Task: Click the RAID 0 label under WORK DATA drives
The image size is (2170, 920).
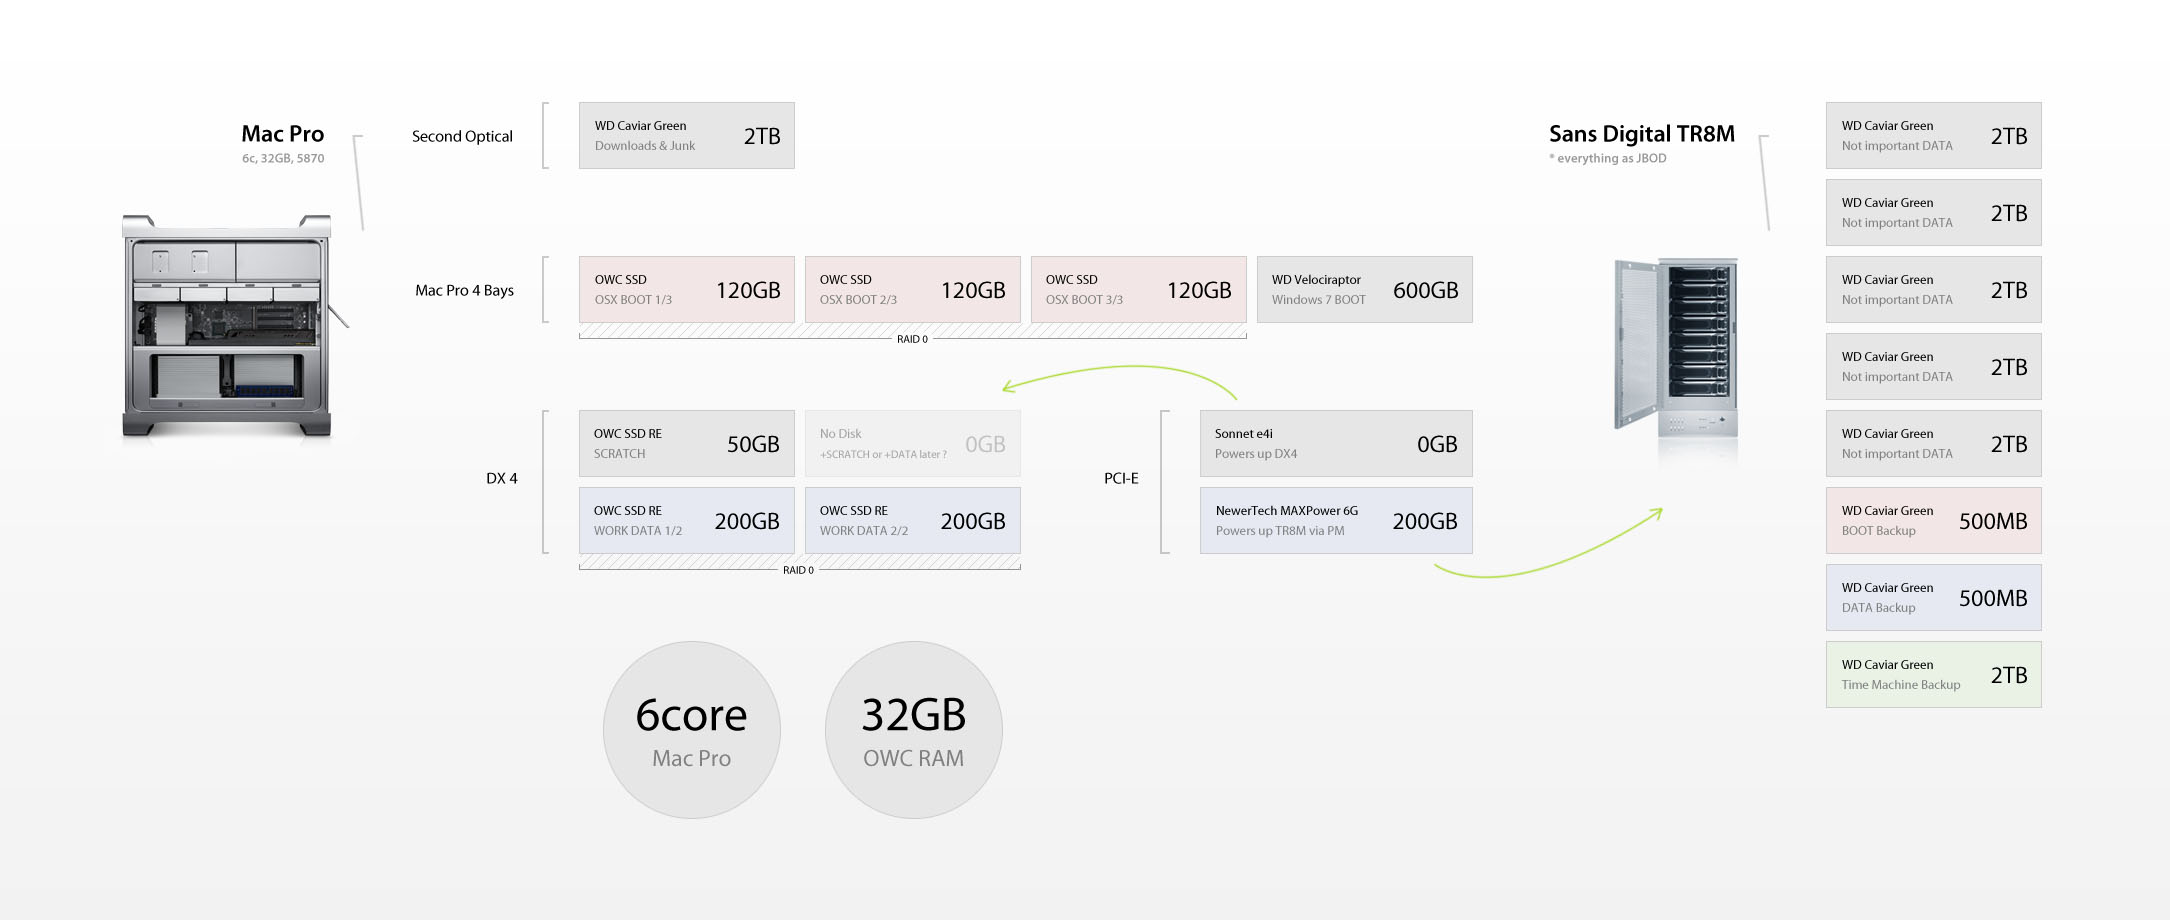Action: [798, 570]
